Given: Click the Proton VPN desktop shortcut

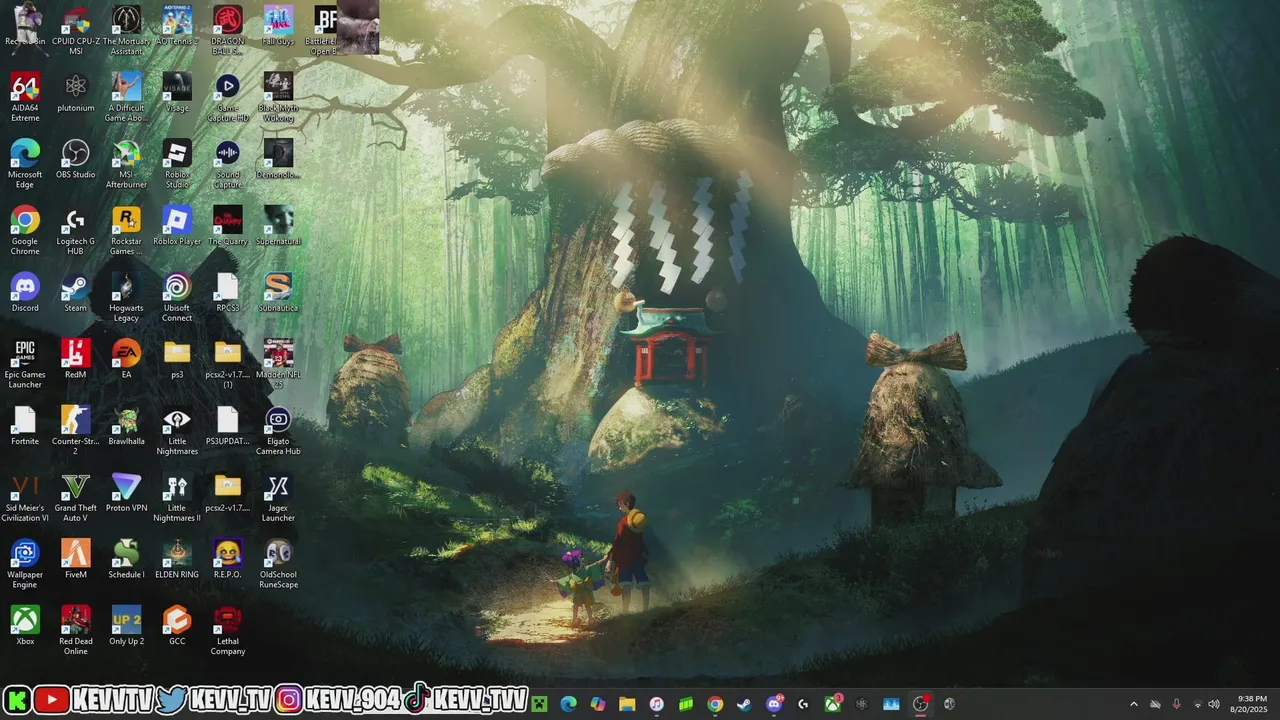Looking at the screenshot, I should click(126, 493).
